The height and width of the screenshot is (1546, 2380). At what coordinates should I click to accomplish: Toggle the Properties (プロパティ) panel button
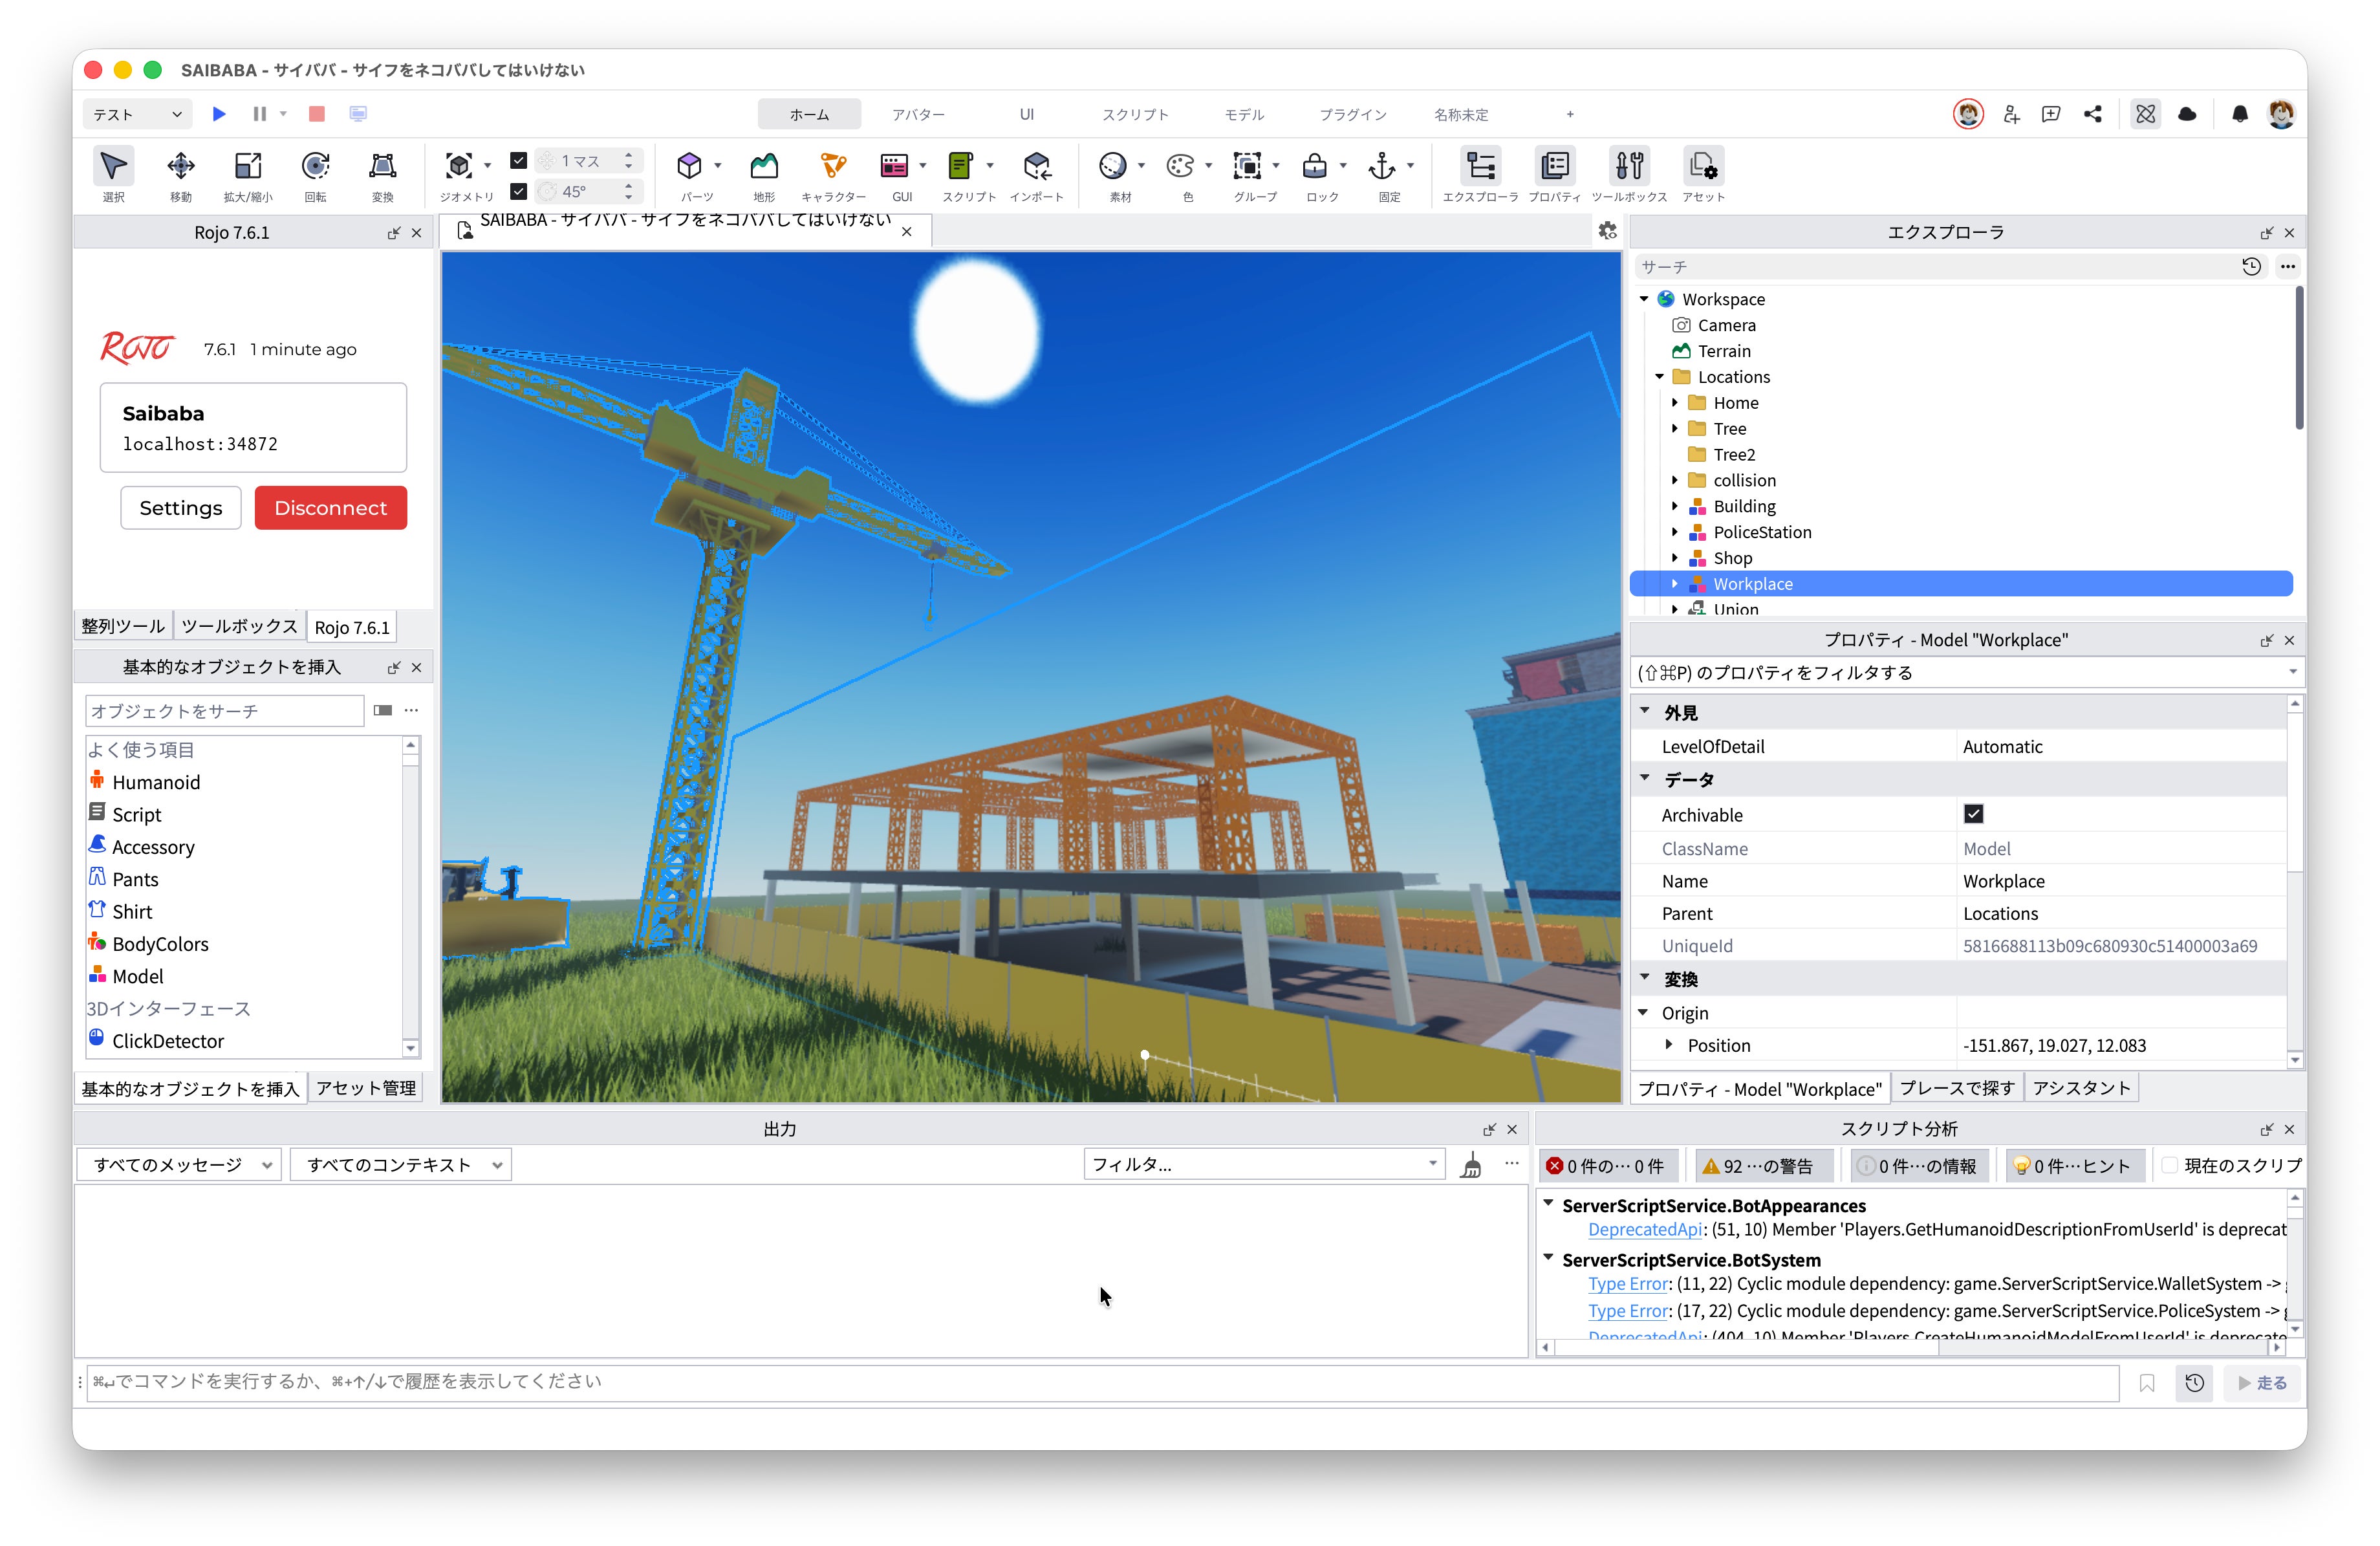coord(1555,175)
